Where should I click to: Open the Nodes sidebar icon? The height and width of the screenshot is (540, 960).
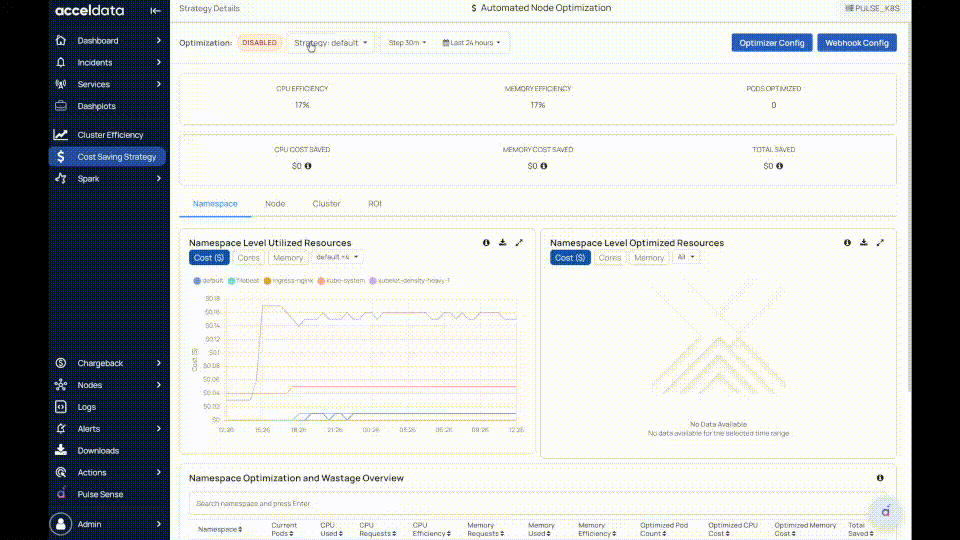point(61,385)
